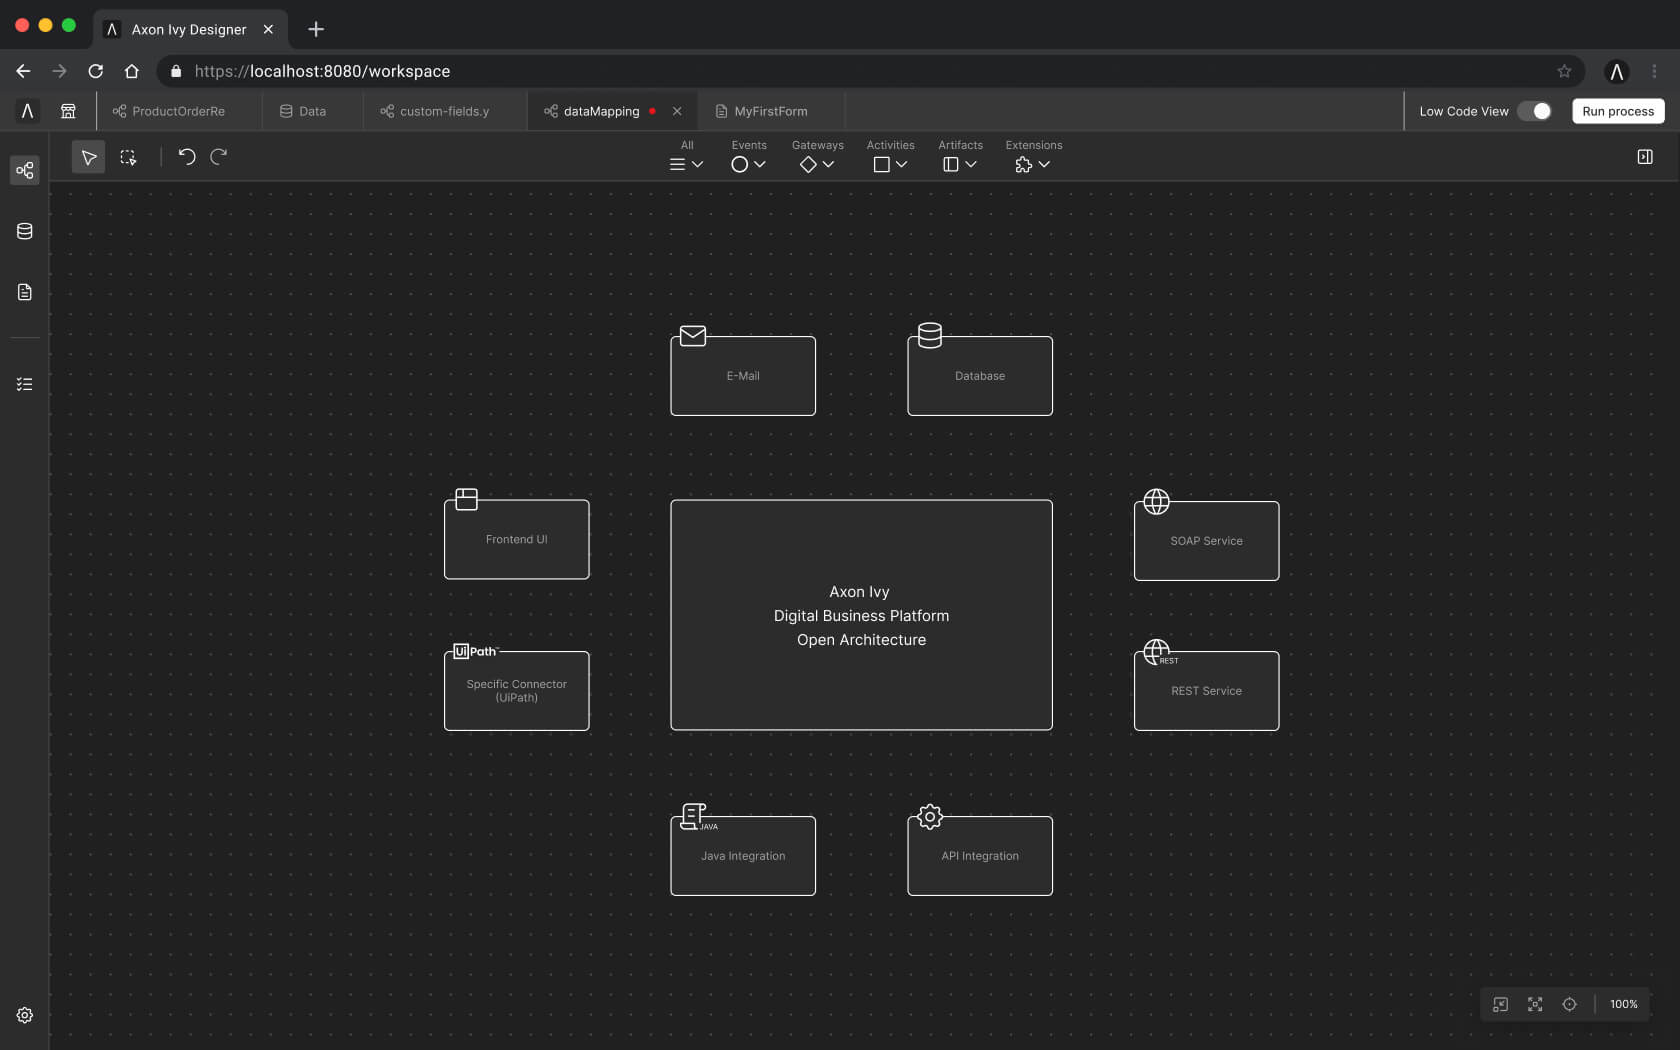
Task: Select the E-Mail node
Action: click(x=743, y=376)
